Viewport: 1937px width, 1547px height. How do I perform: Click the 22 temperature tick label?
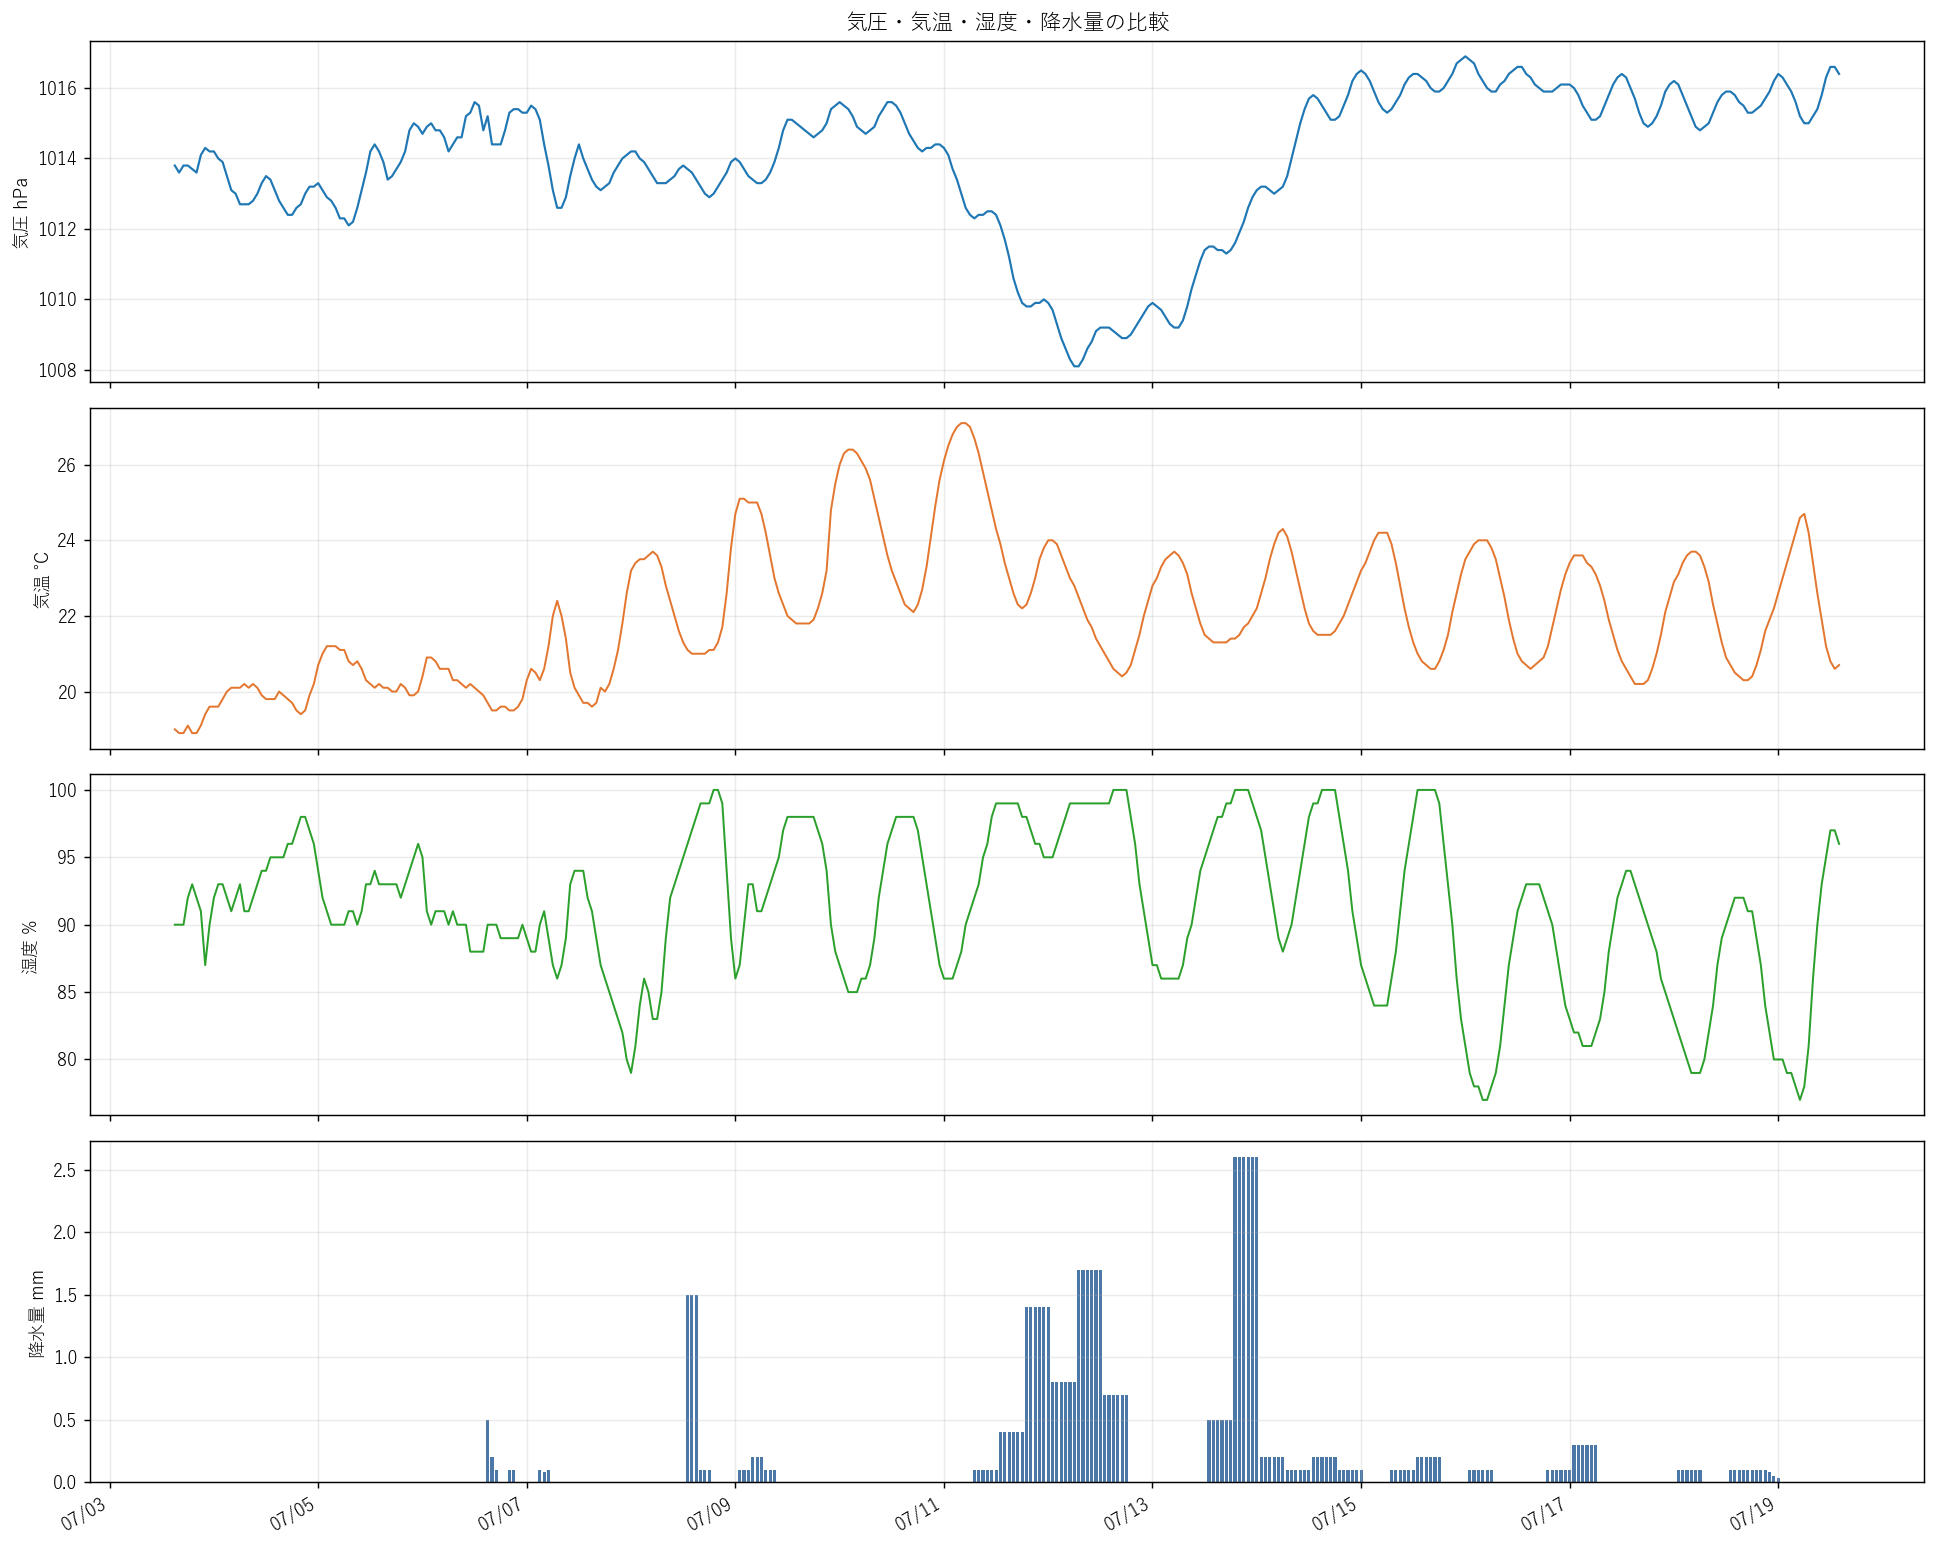click(67, 617)
